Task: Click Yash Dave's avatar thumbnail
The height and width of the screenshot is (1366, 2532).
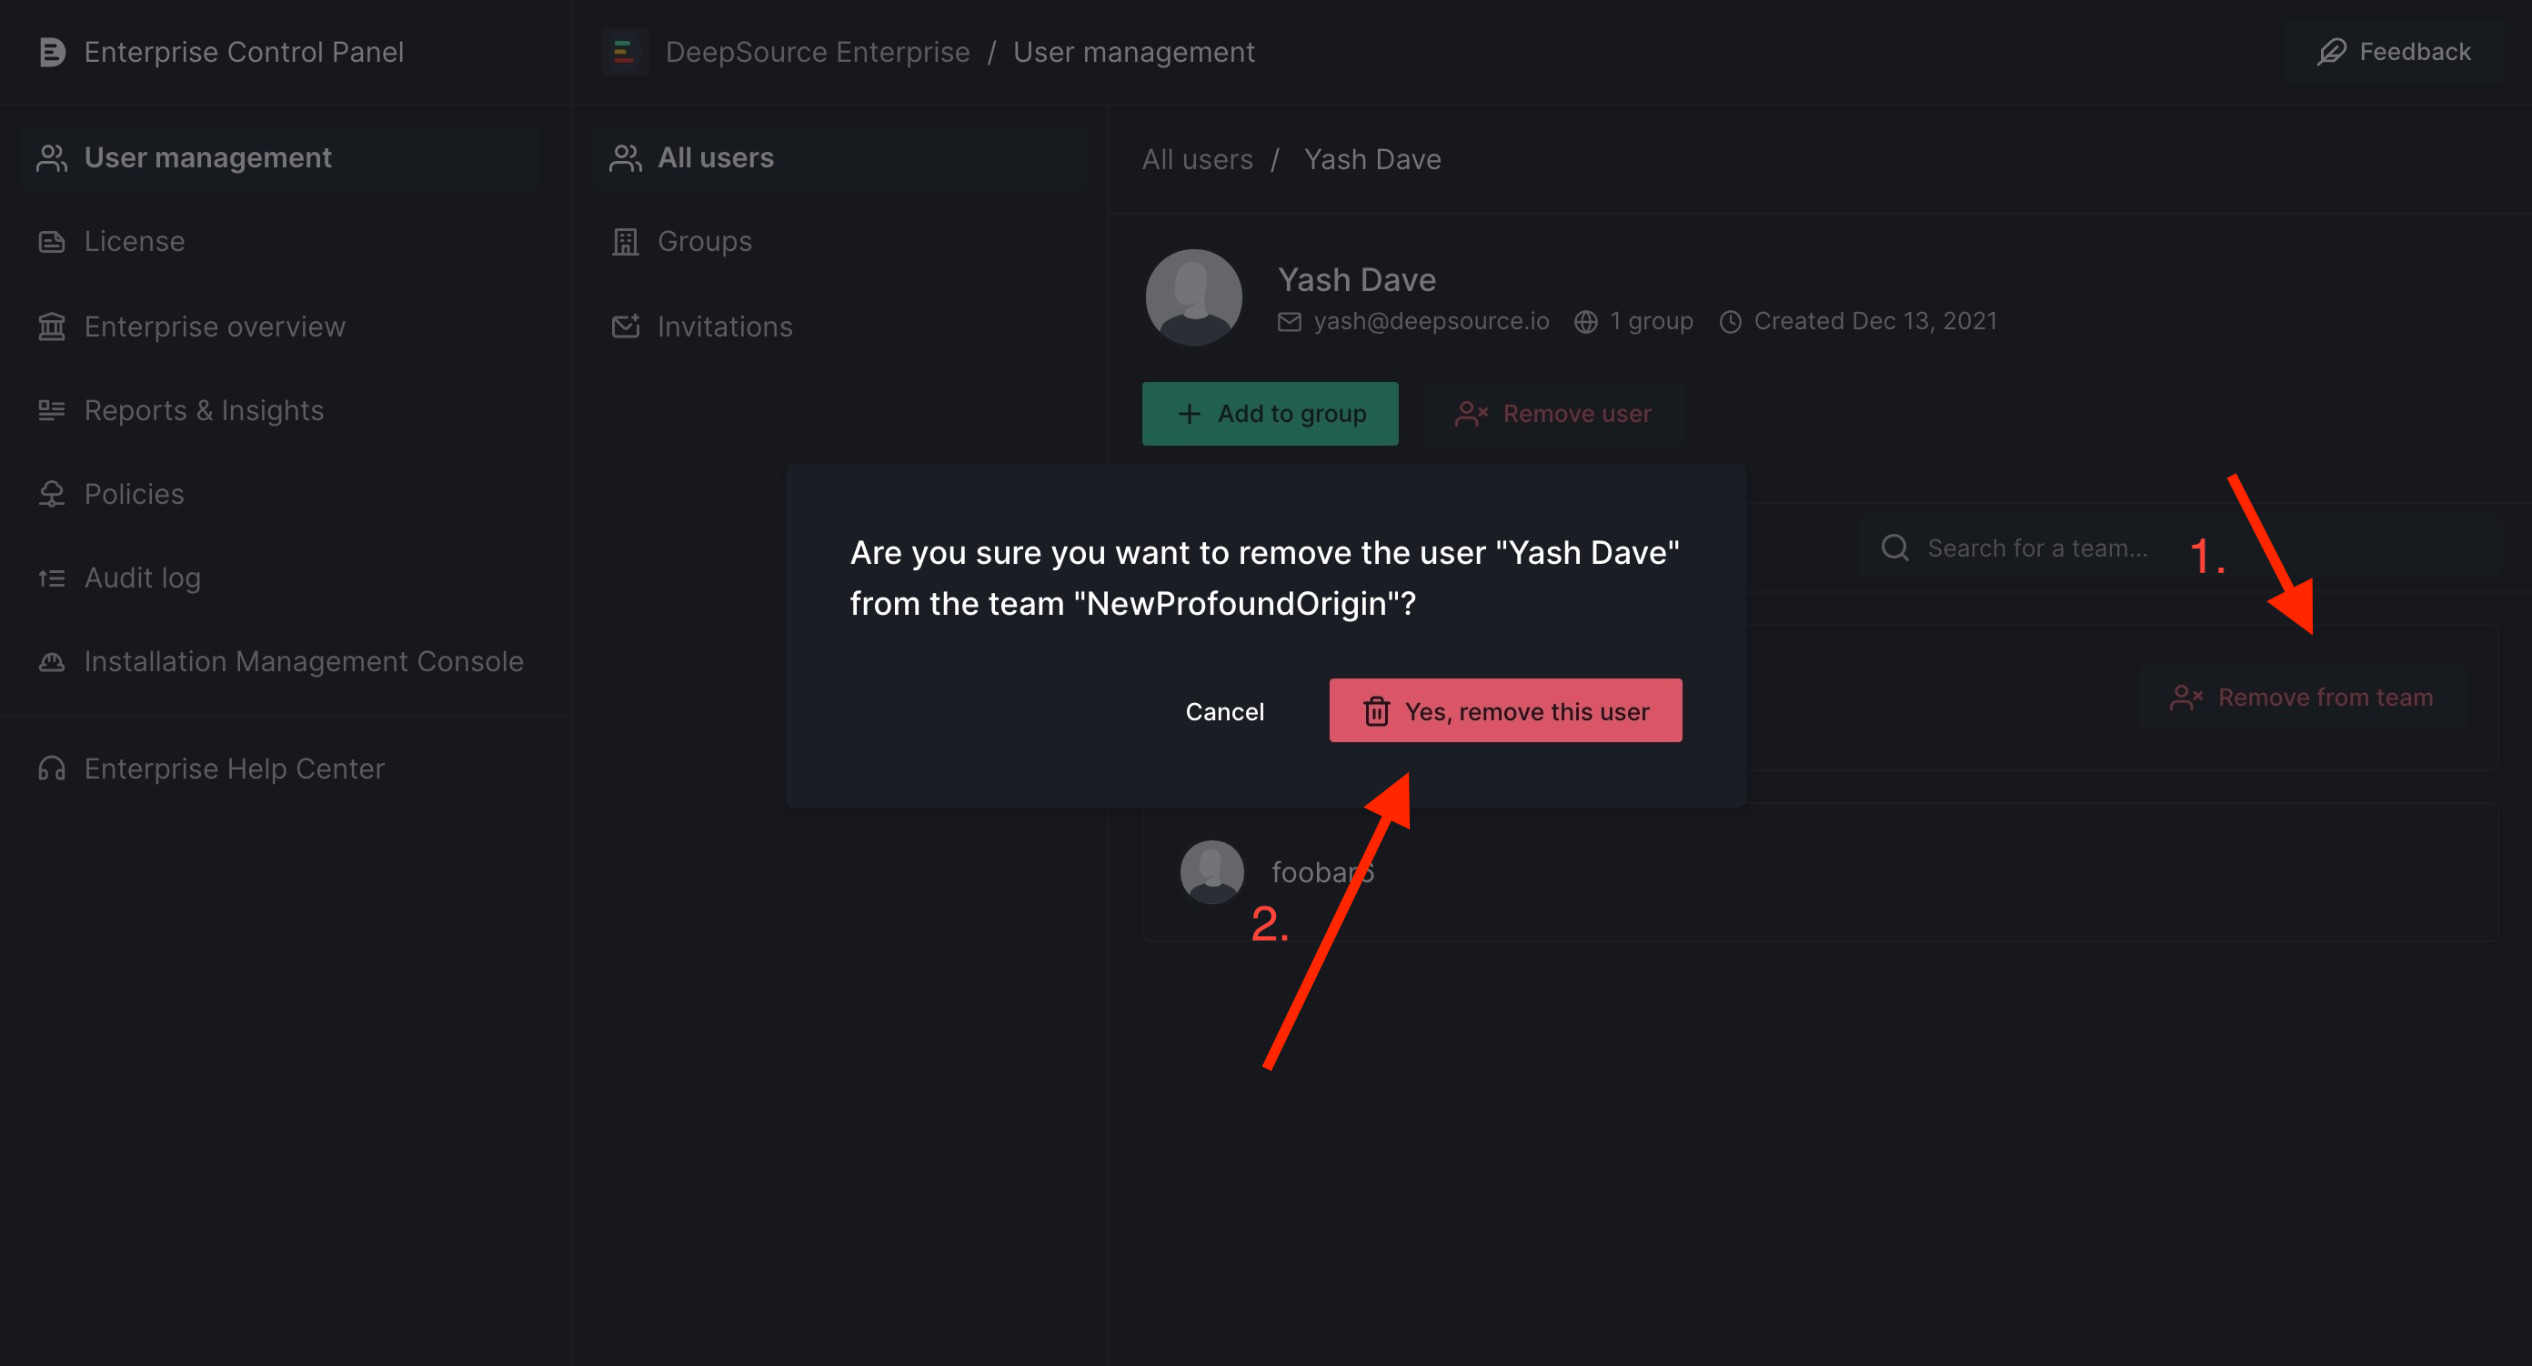Action: [x=1193, y=297]
